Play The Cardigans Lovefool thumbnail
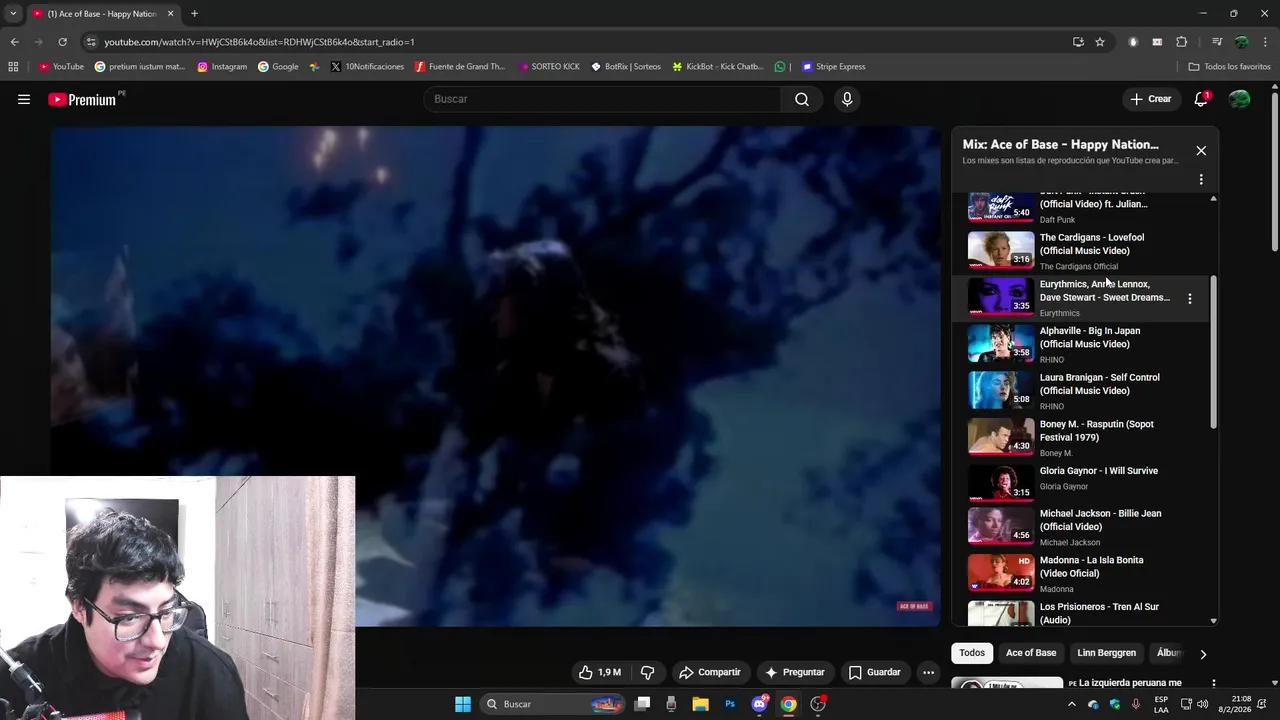This screenshot has height=720, width=1280. click(x=1001, y=250)
